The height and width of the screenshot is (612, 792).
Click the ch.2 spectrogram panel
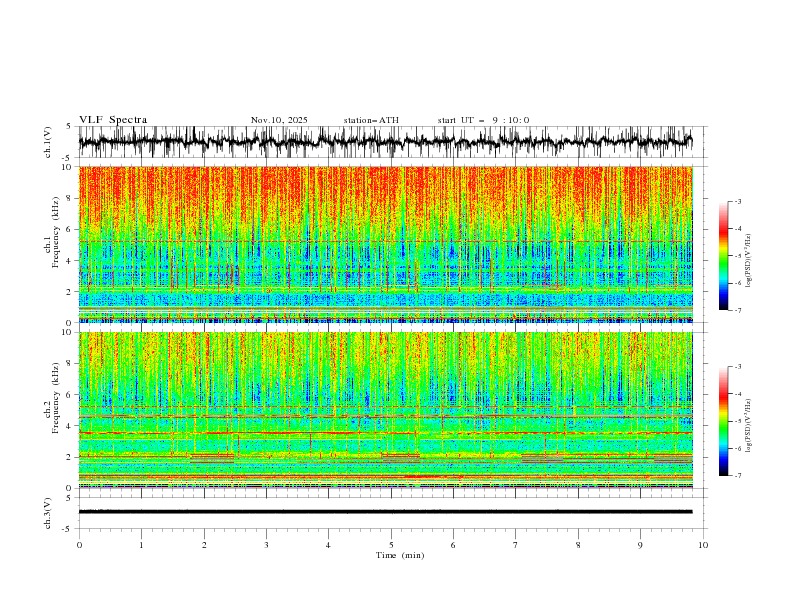click(x=385, y=410)
